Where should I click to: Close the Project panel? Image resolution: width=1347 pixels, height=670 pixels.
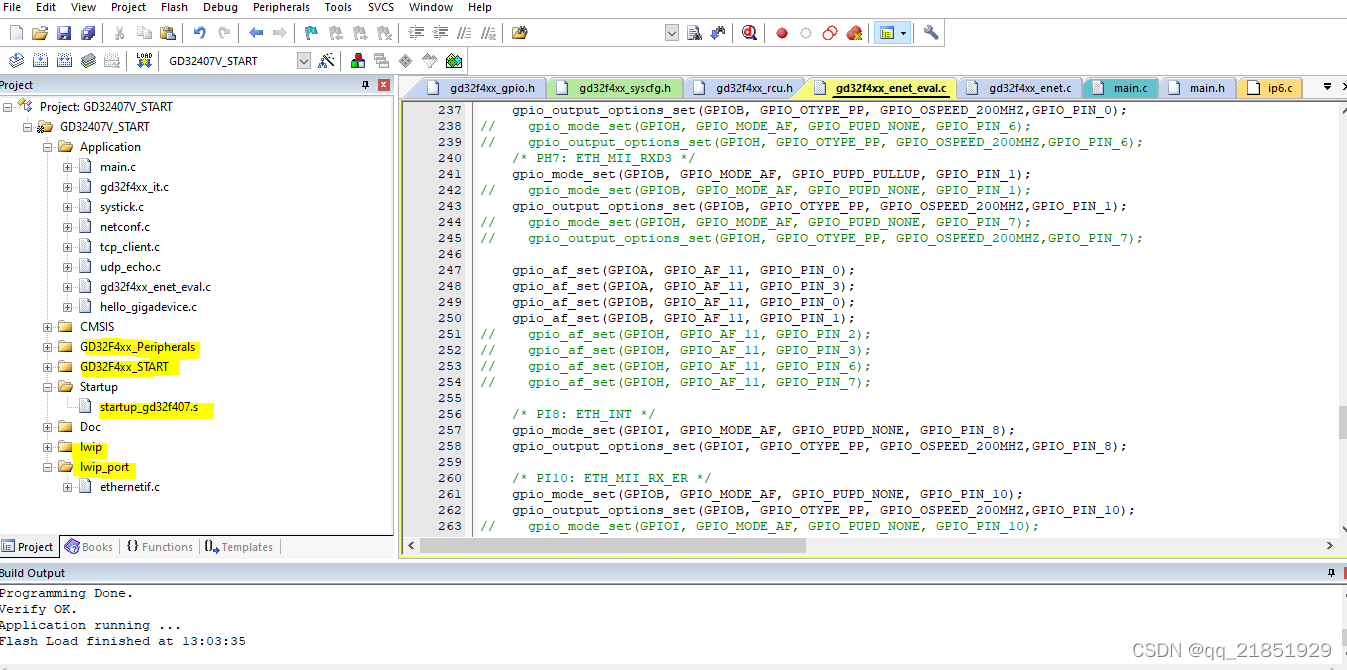tap(384, 85)
